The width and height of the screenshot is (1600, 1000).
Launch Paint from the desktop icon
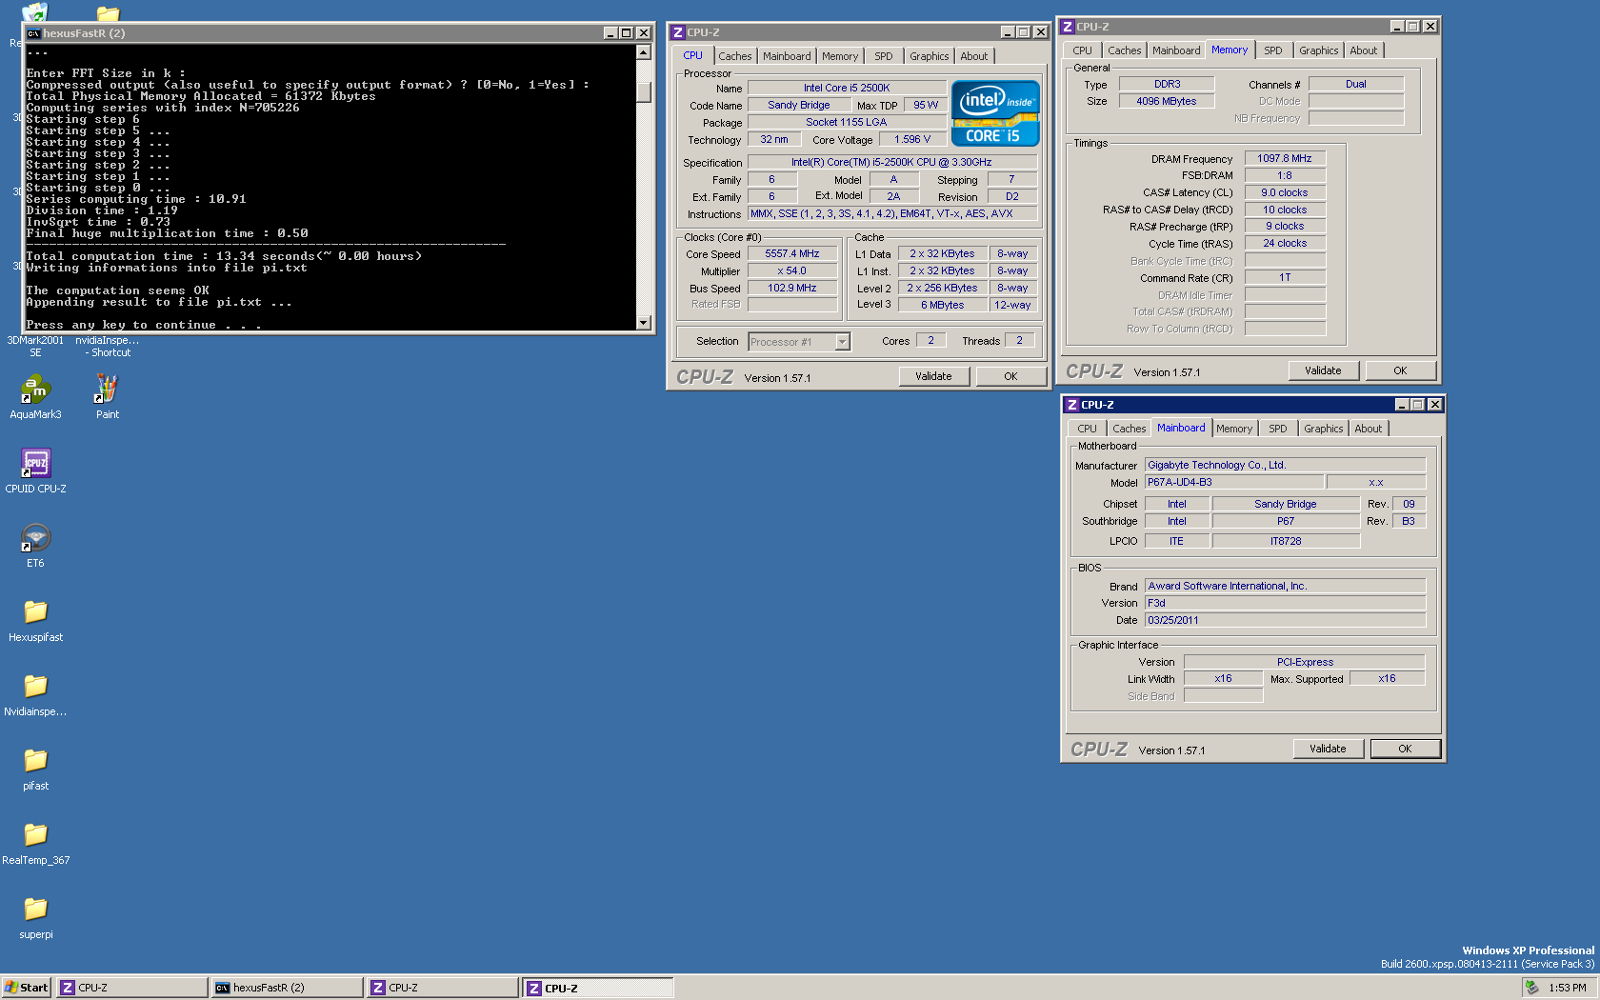click(107, 396)
